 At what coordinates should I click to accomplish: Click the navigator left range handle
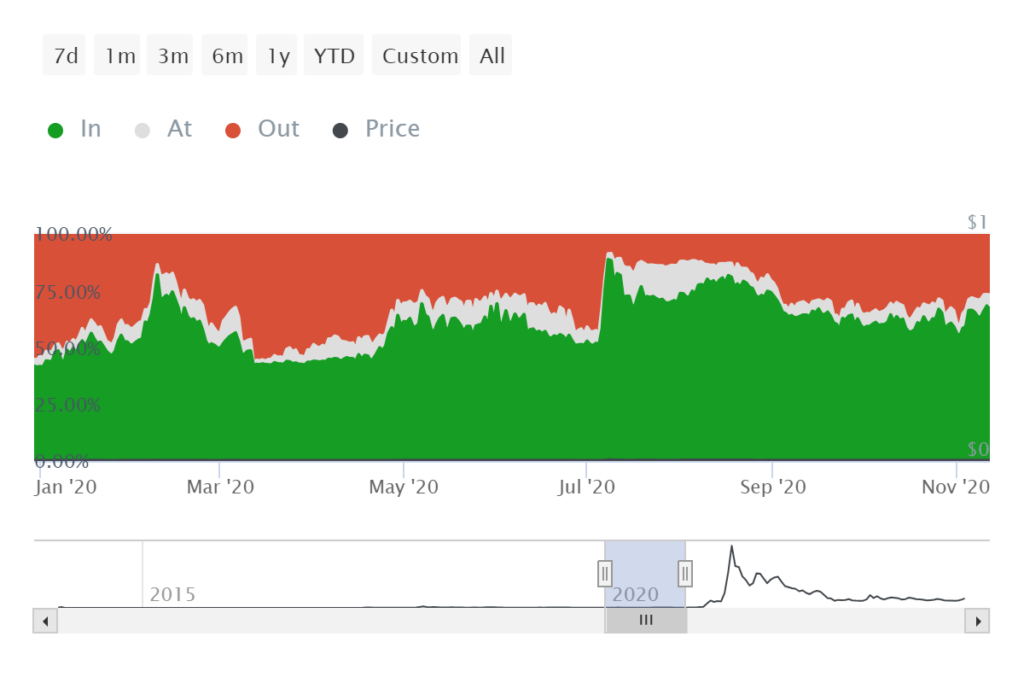point(605,574)
